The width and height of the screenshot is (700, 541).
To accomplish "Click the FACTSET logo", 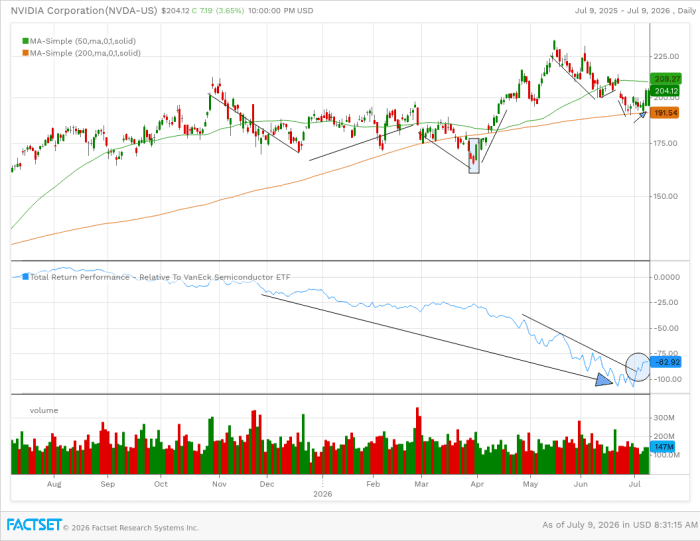I will click(x=34, y=525).
